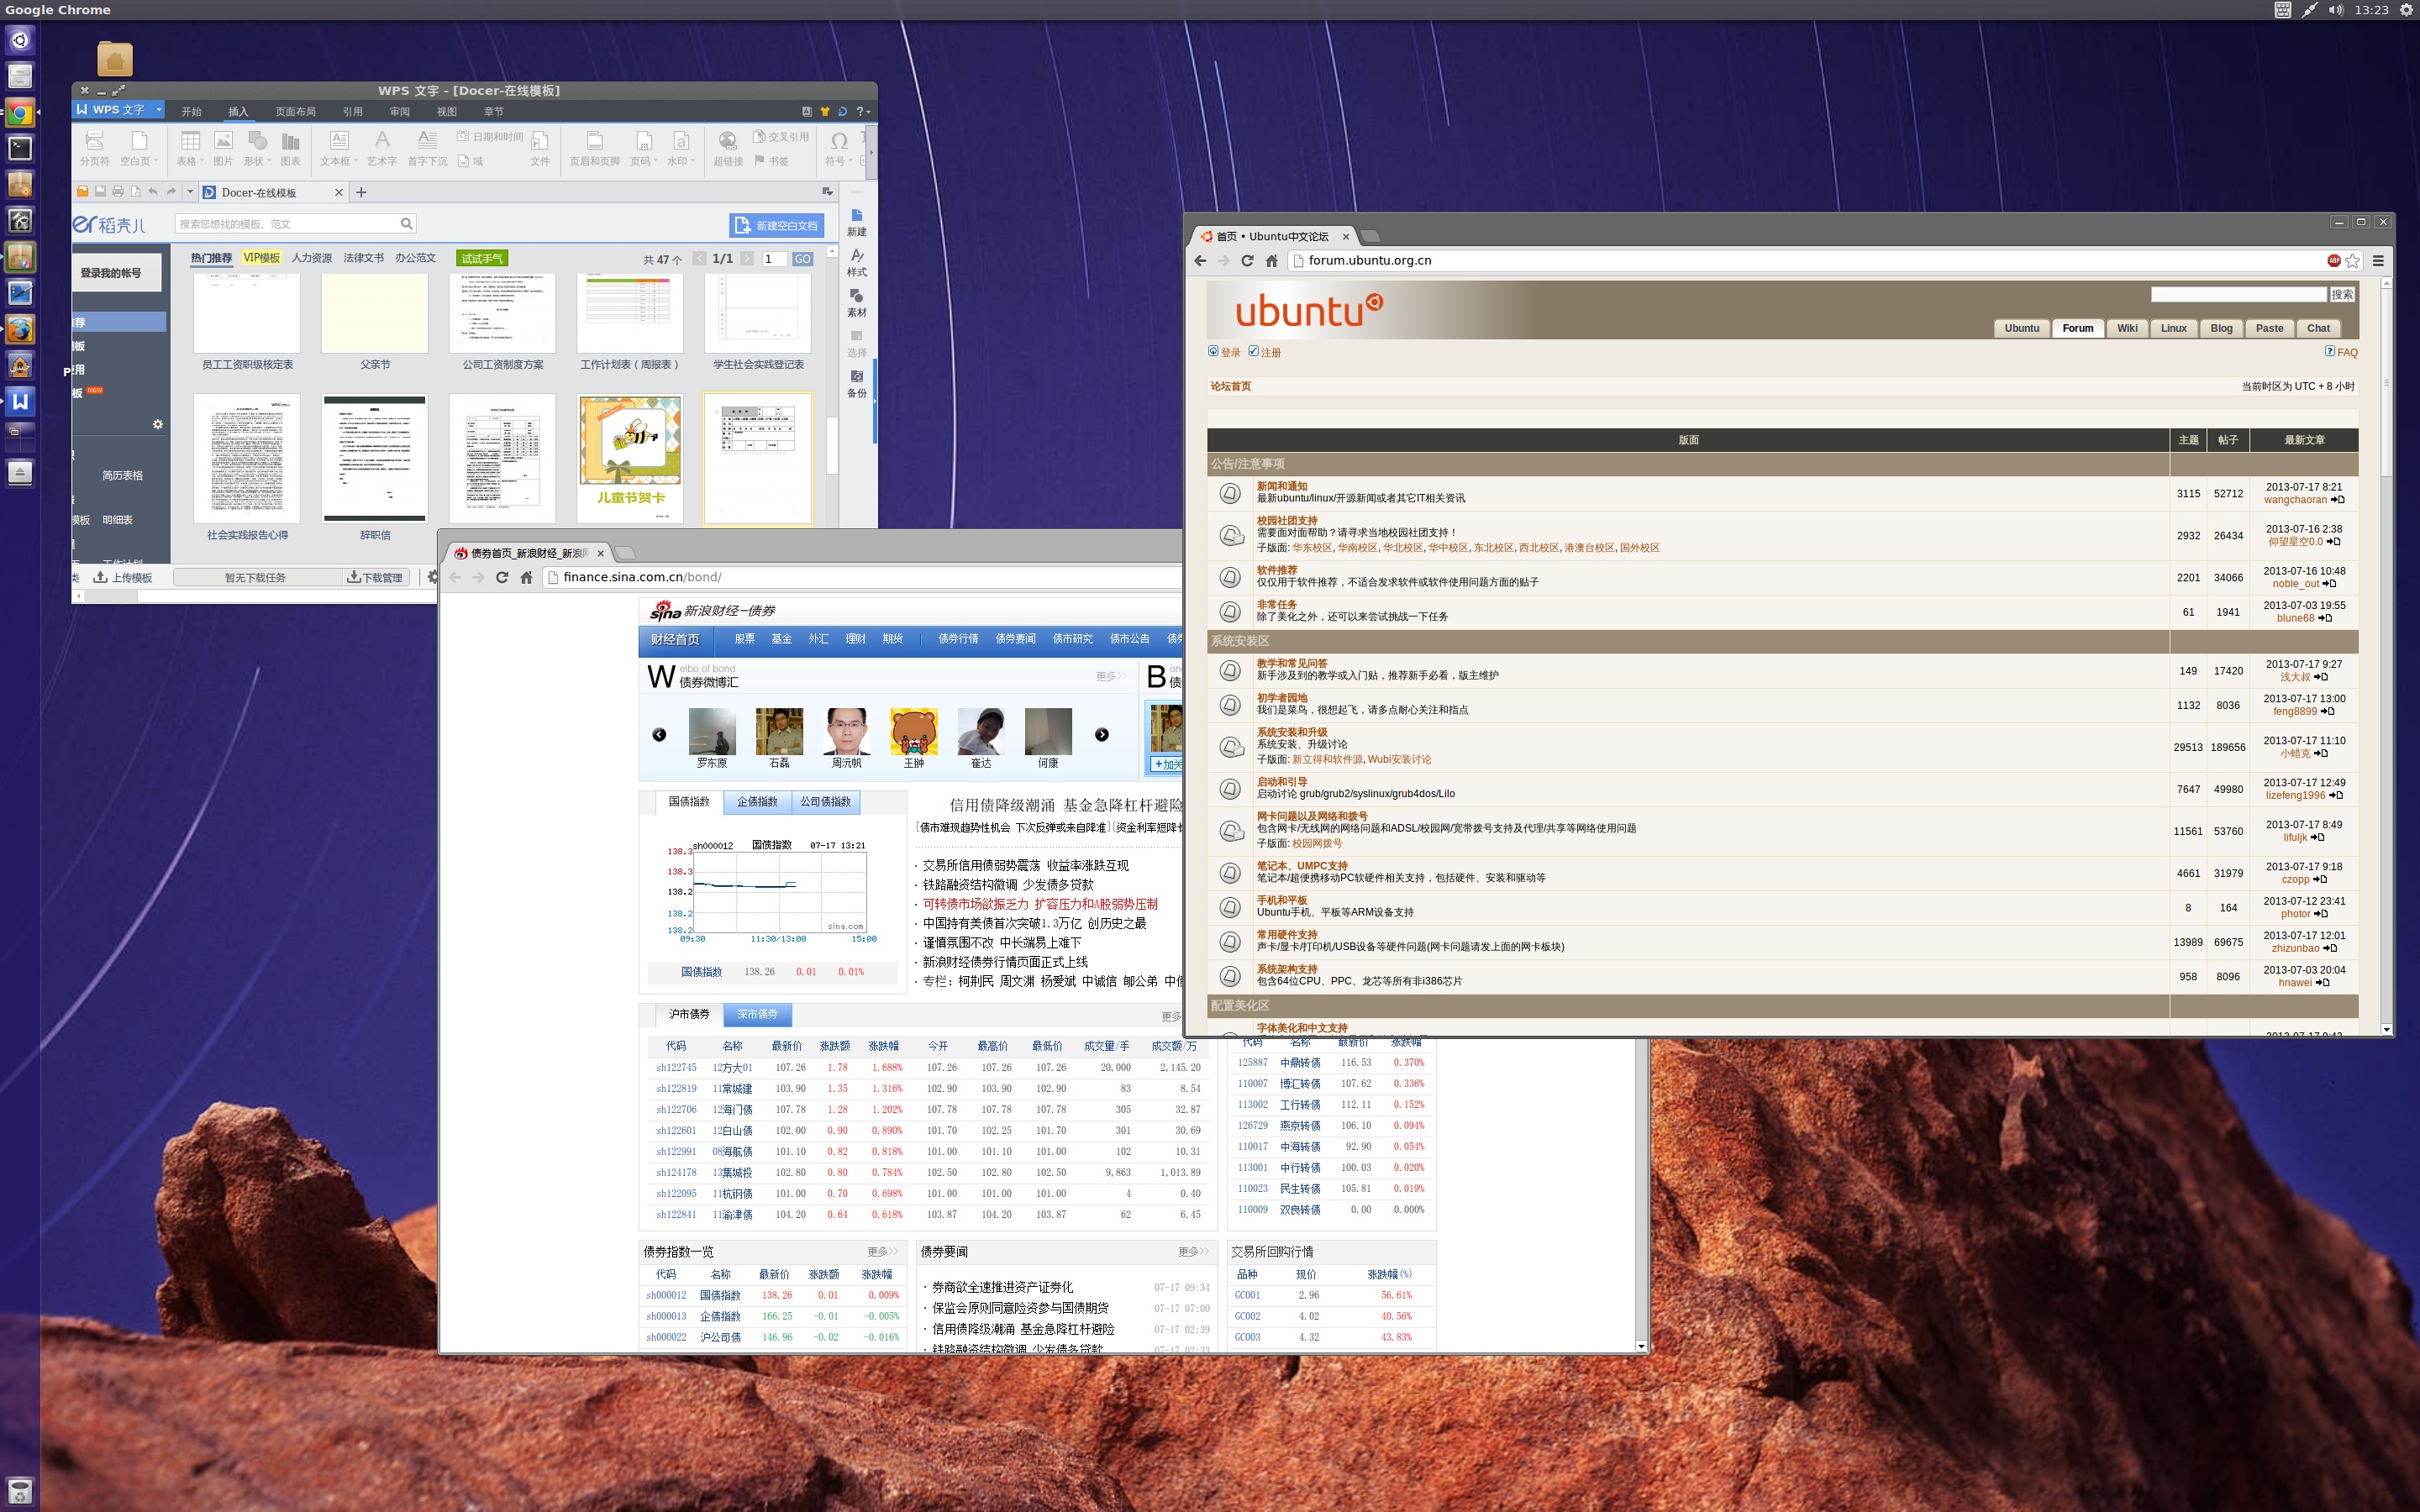Expand the 文本框 text box dropdown
2420x1512 pixels.
[356, 160]
